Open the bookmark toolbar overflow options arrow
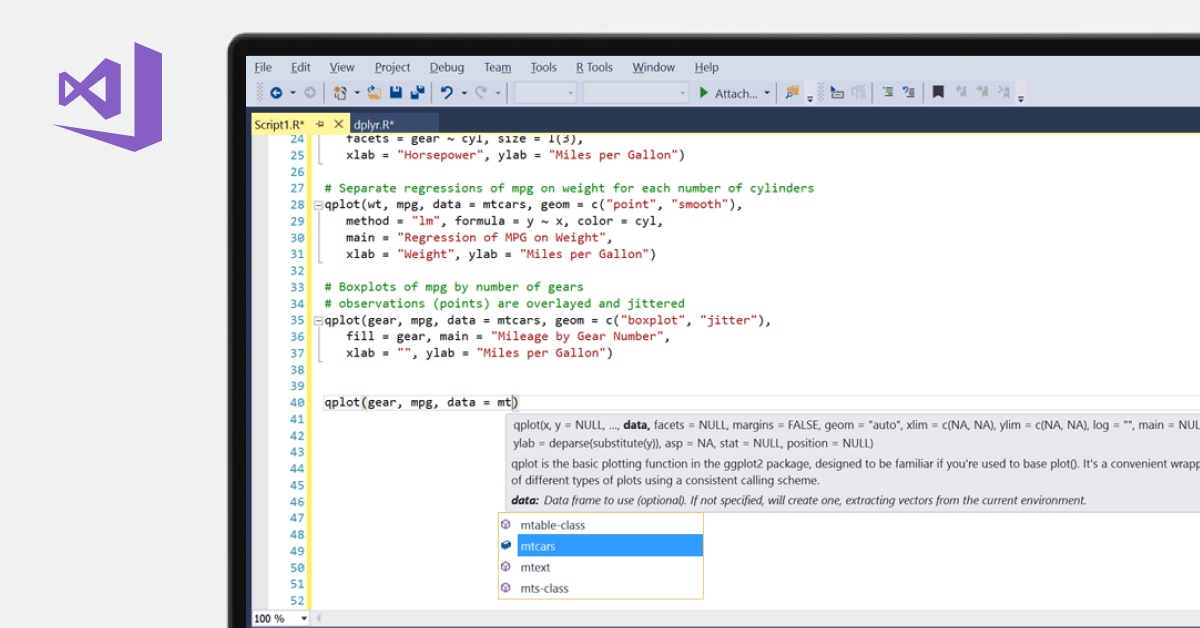 pos(1020,97)
